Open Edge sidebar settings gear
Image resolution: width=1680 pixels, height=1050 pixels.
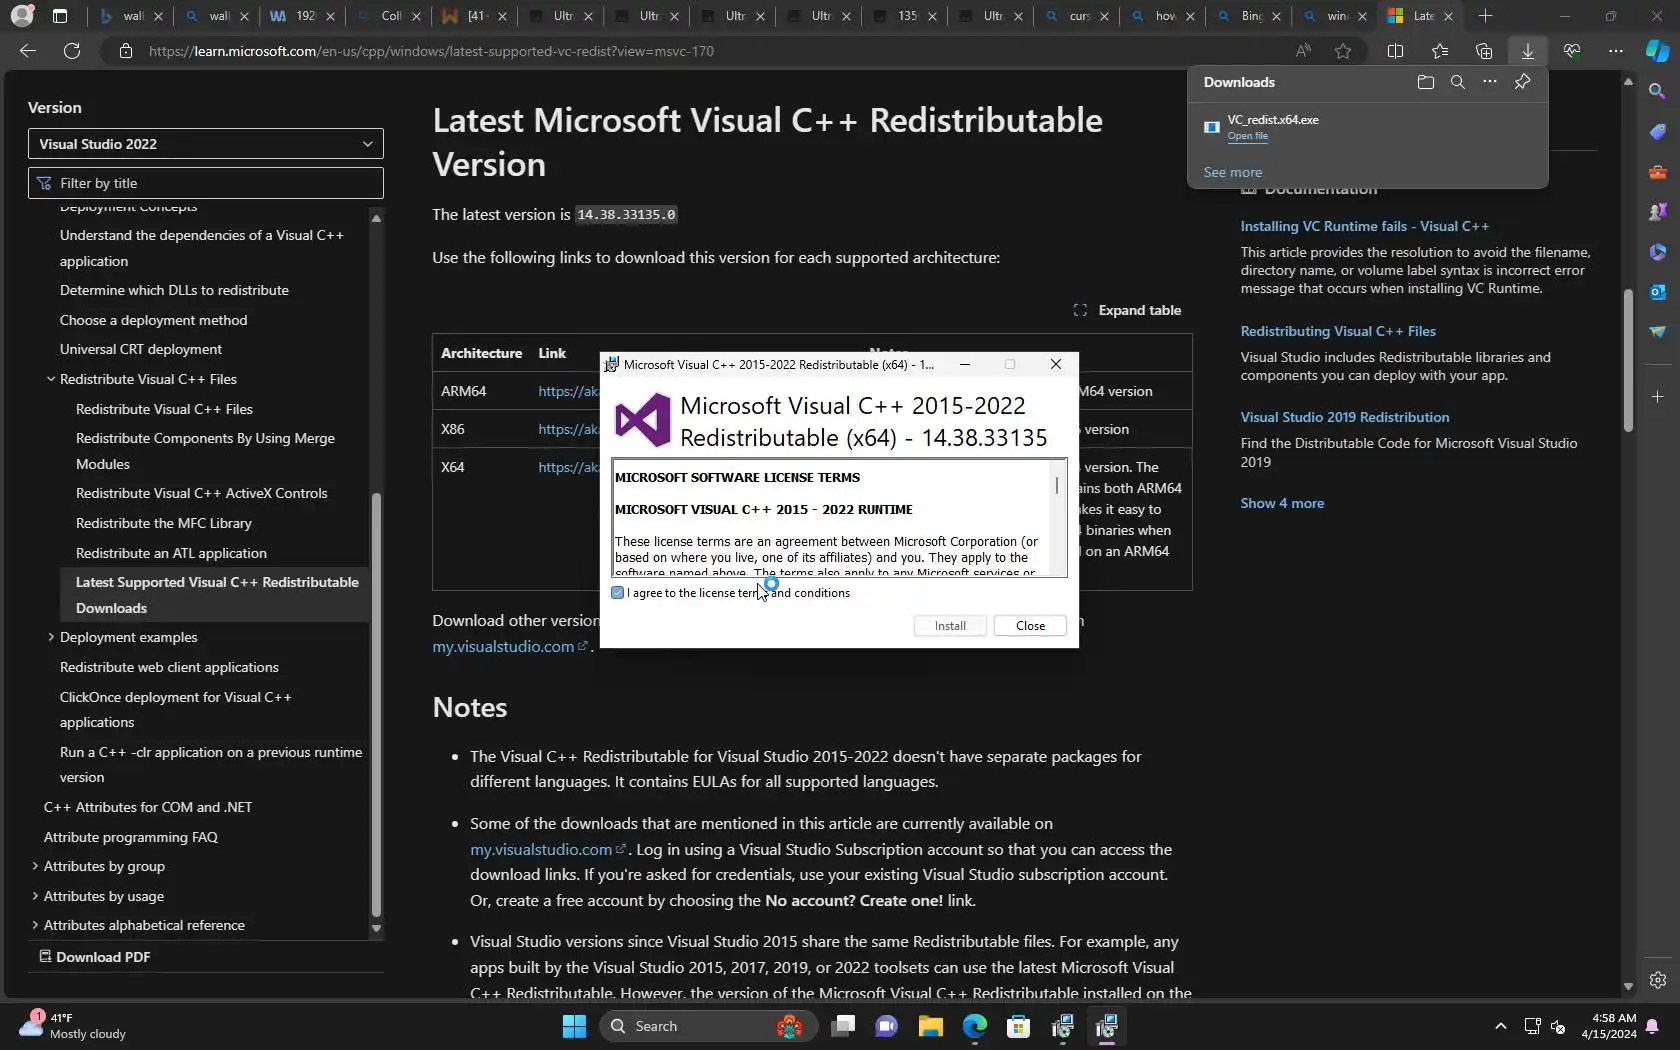1657,980
